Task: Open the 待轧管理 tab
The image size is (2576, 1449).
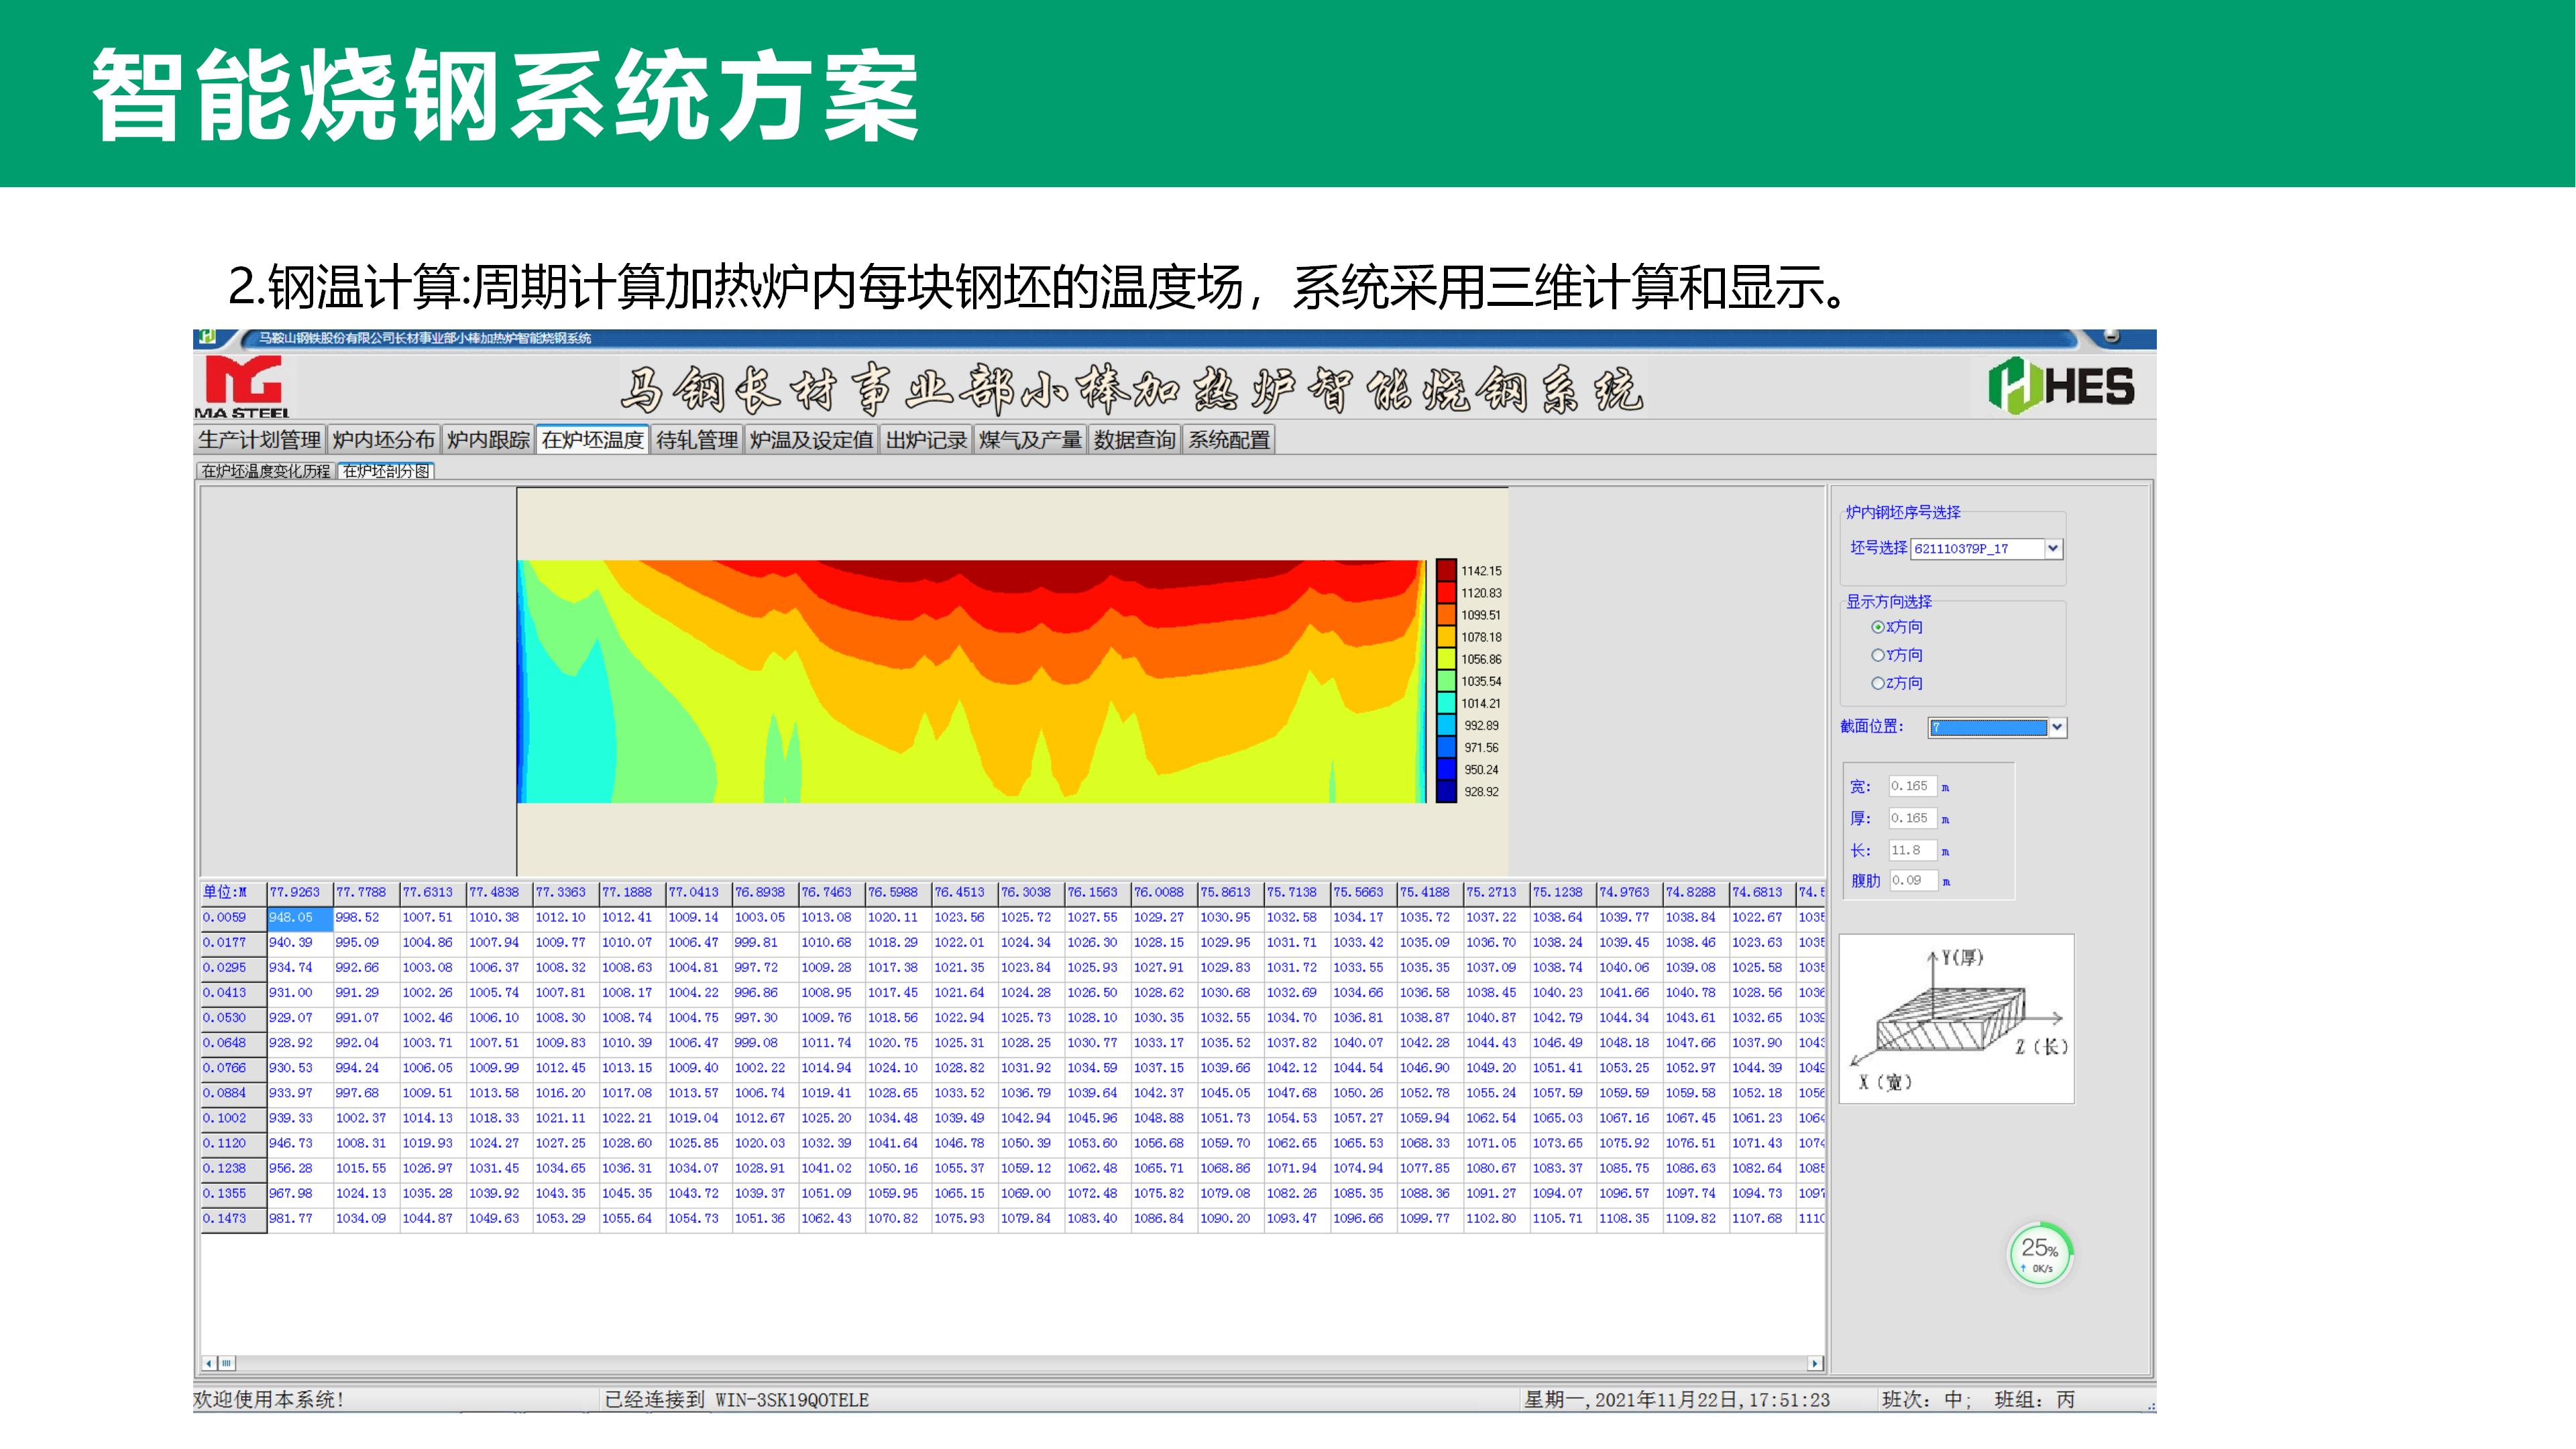Action: coord(697,440)
